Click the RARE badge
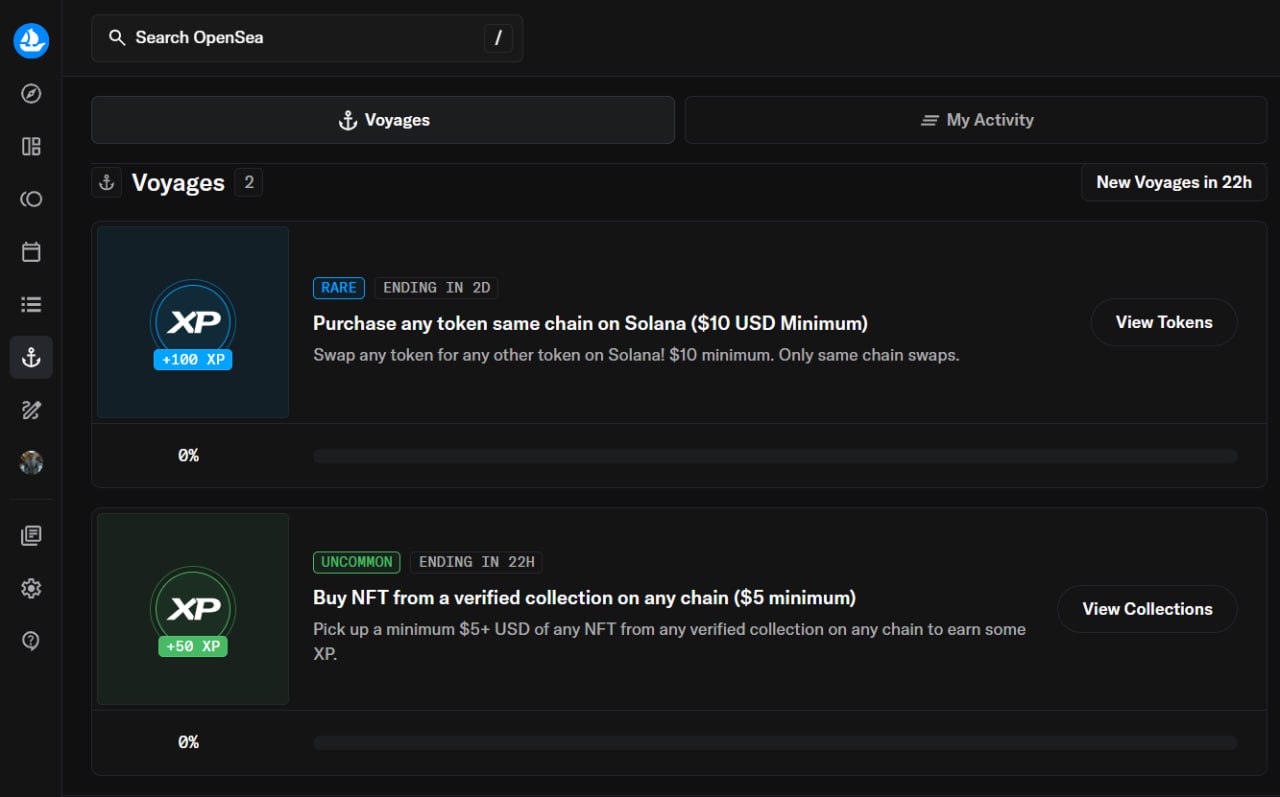Screen dimensions: 1280x797 [339, 288]
